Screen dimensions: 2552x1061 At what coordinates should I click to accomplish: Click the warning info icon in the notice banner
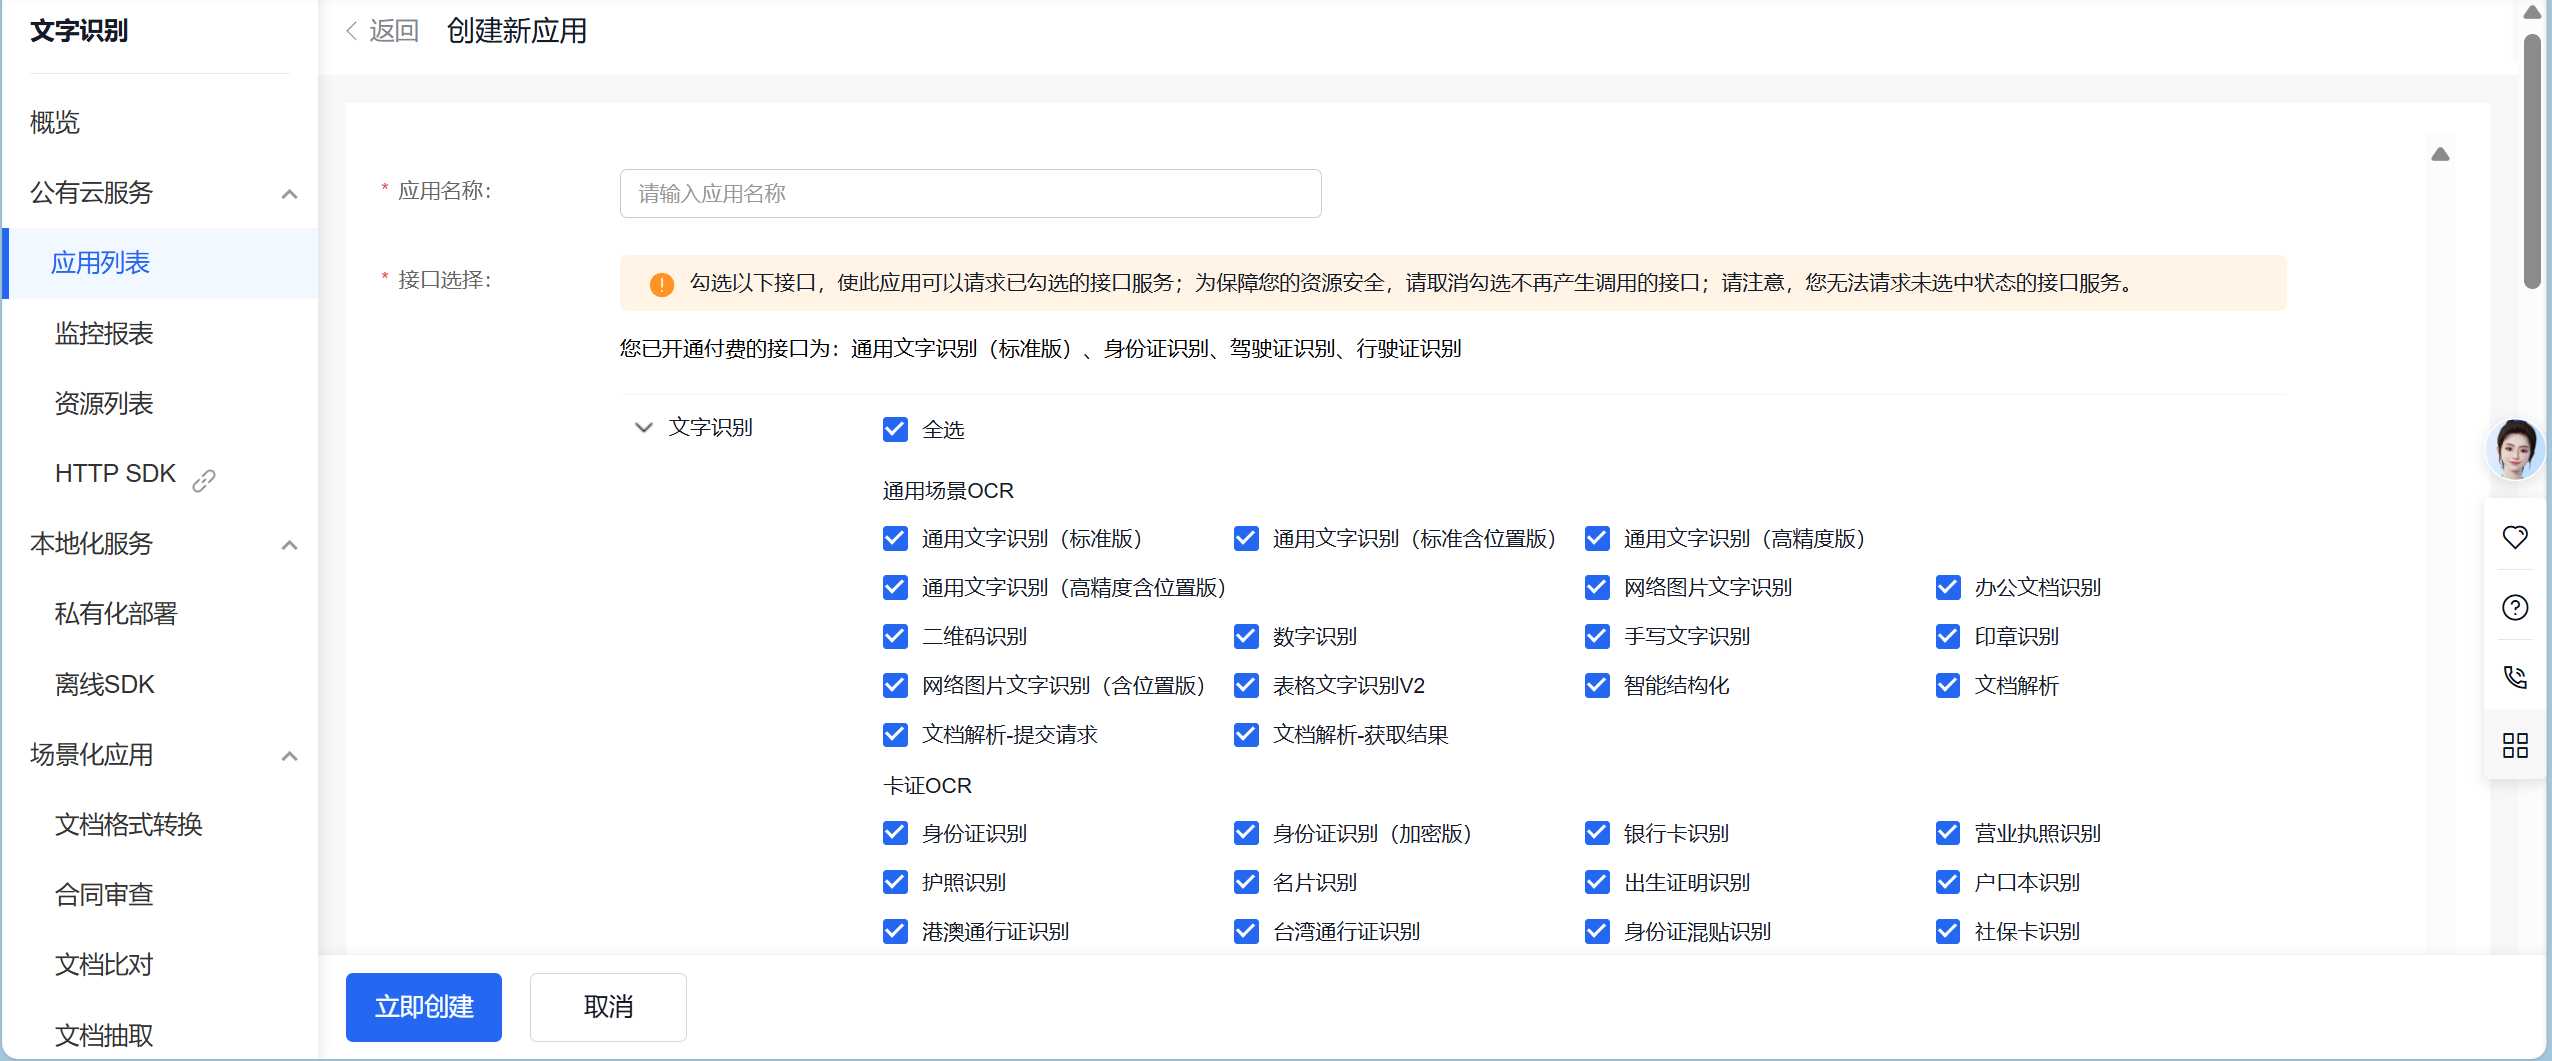[660, 283]
